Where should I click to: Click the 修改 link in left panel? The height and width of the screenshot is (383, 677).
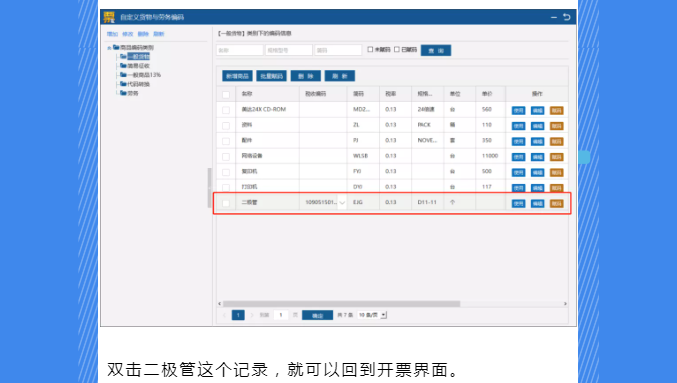click(x=128, y=34)
